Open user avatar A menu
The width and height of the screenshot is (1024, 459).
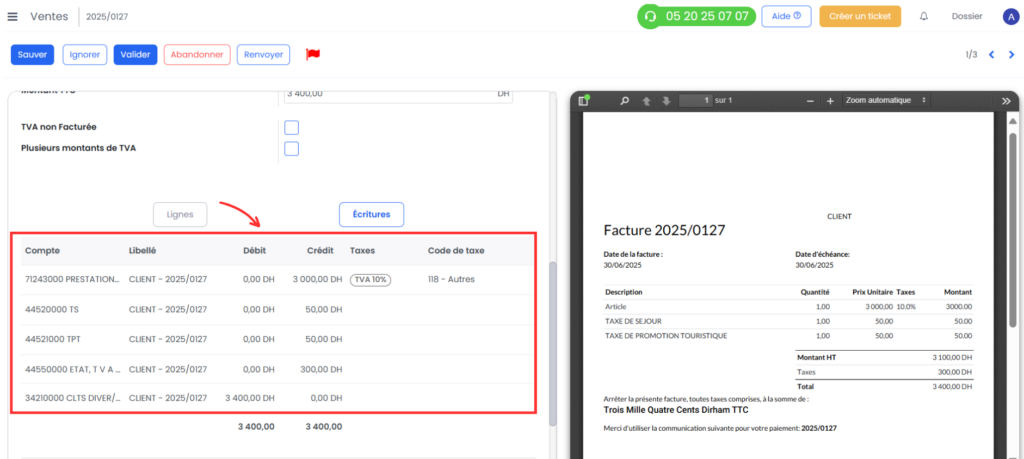click(1010, 17)
